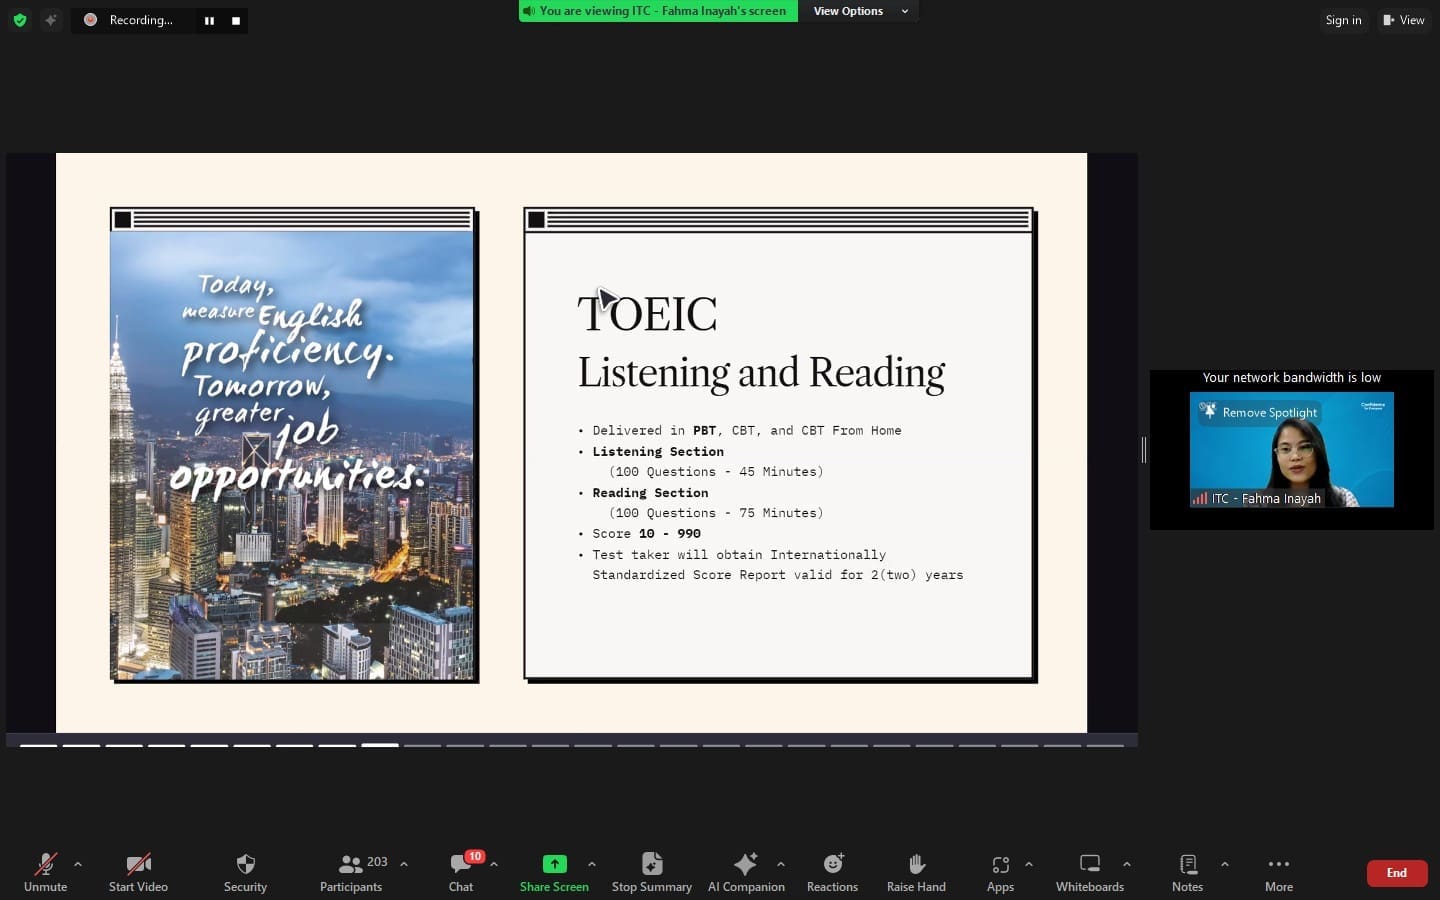Open share options arrow beside Share Screen
Viewport: 1440px width, 900px height.
click(592, 864)
